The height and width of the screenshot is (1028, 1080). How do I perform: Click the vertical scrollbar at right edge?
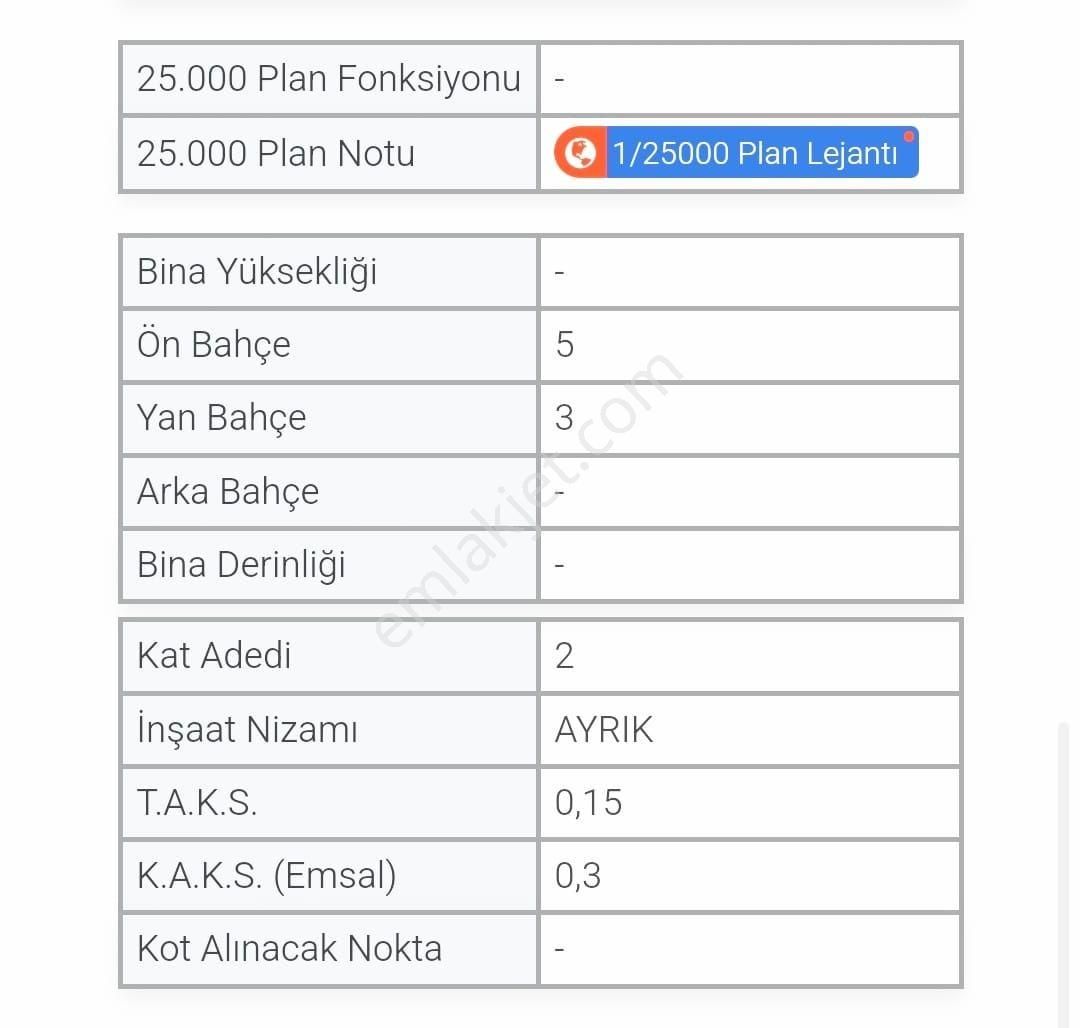click(x=1063, y=874)
